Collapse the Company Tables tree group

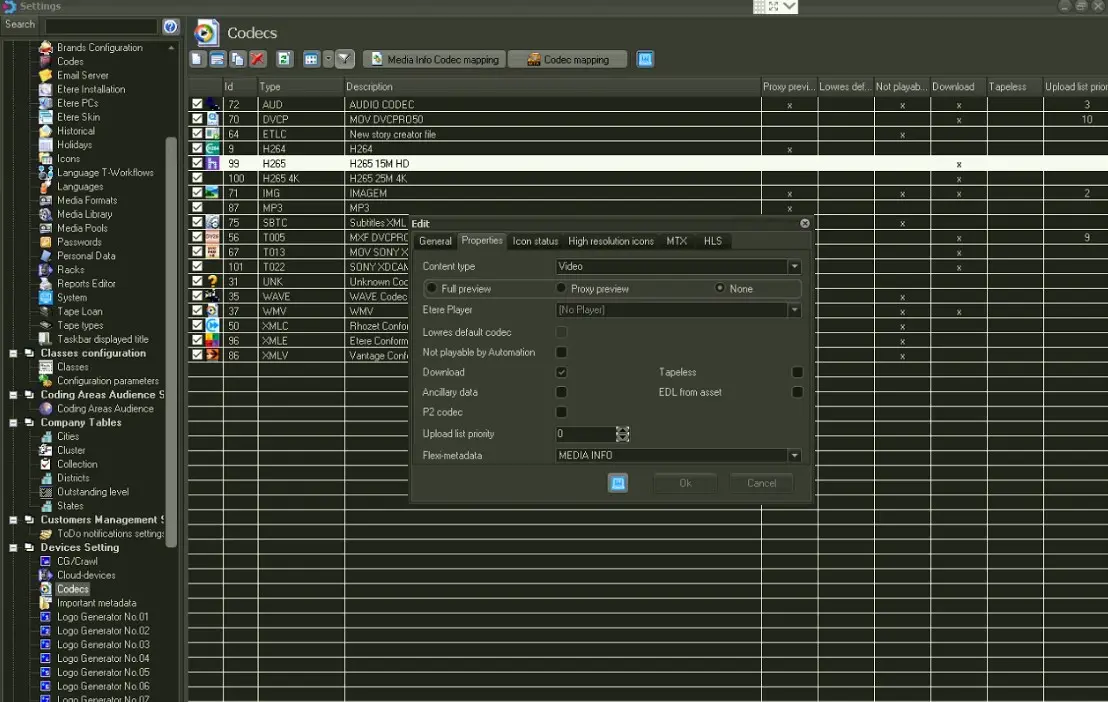(13, 423)
